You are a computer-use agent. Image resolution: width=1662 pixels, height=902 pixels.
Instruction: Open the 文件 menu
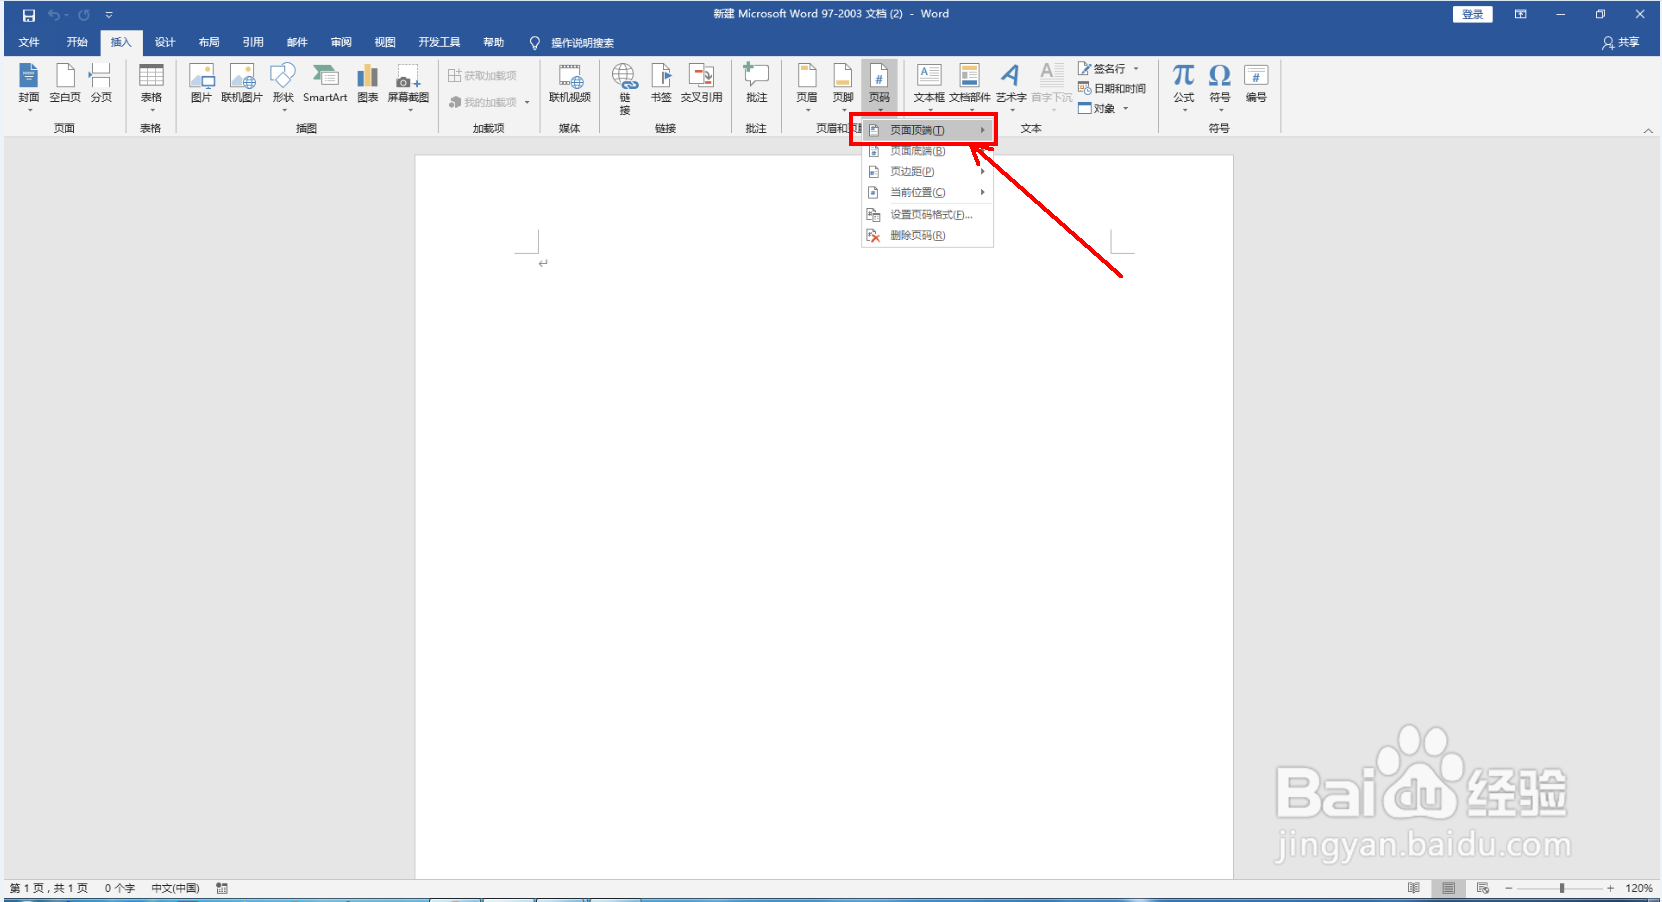coord(29,42)
